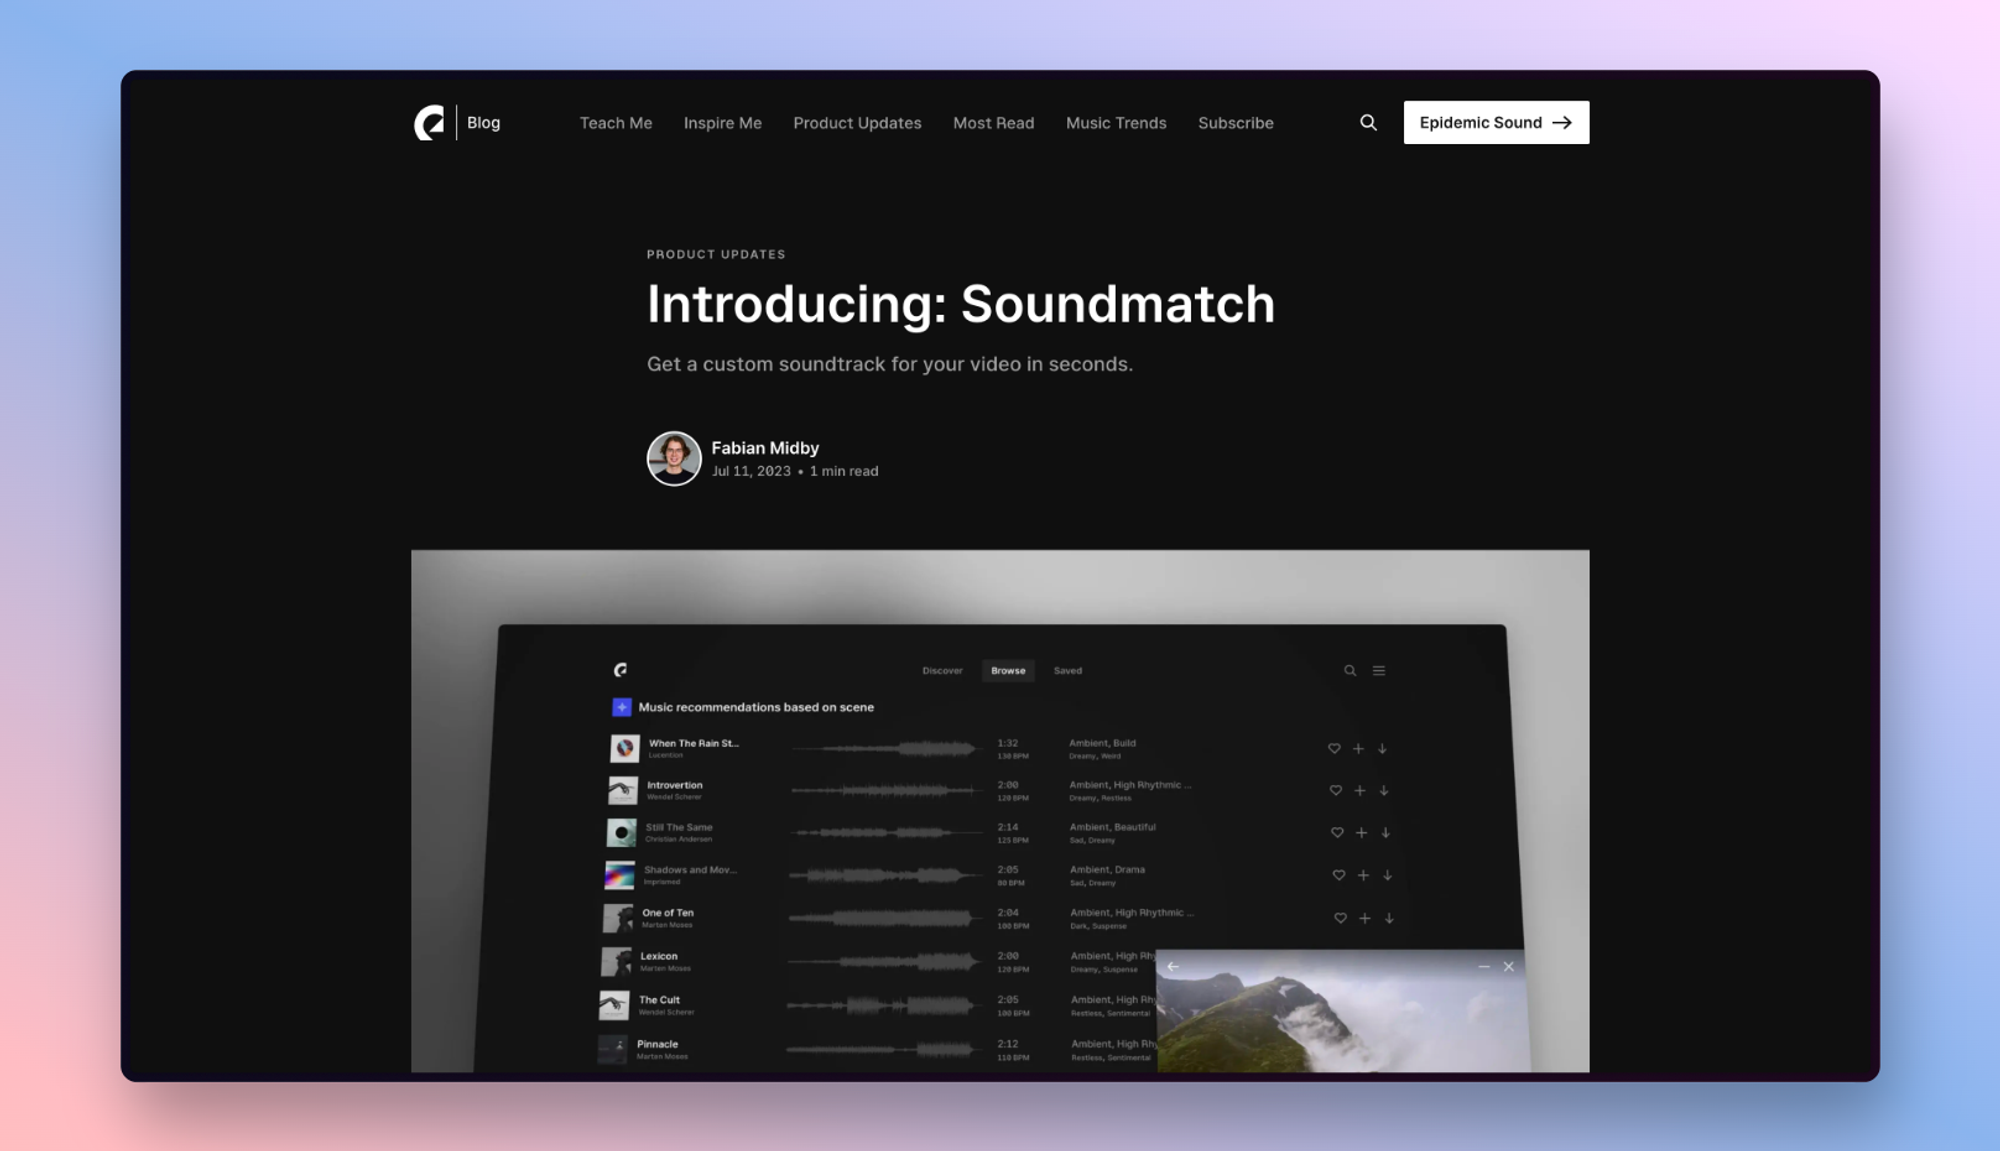Screen dimensions: 2000x1151
Task: Click Pinnacle album cover
Action: tap(611, 1049)
